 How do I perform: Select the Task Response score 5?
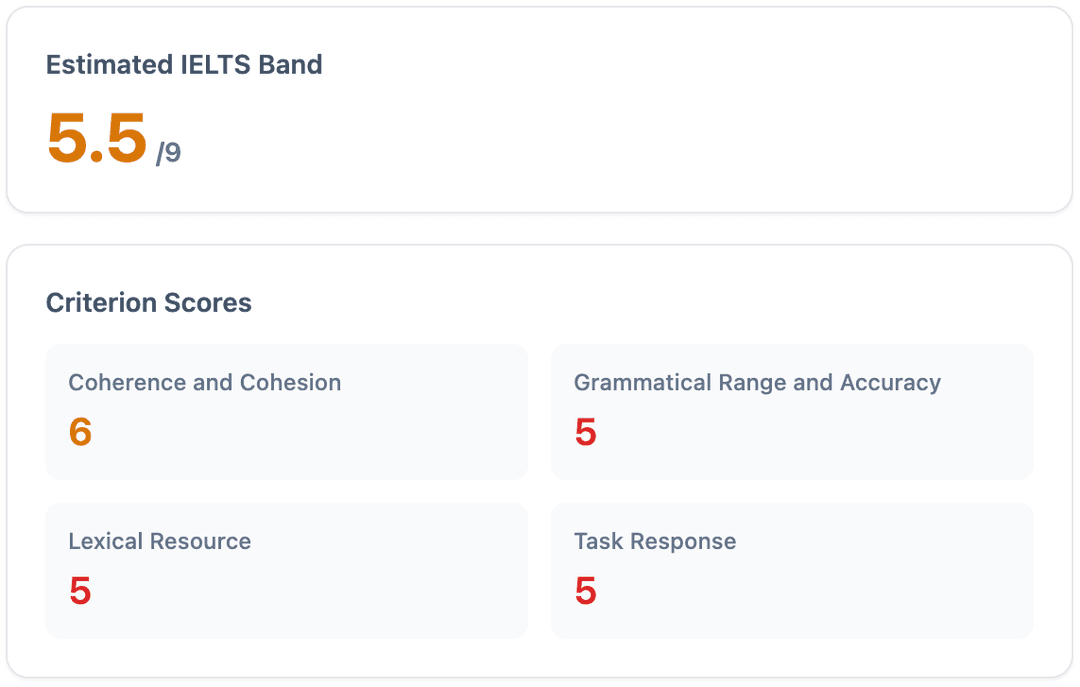pyautogui.click(x=586, y=591)
